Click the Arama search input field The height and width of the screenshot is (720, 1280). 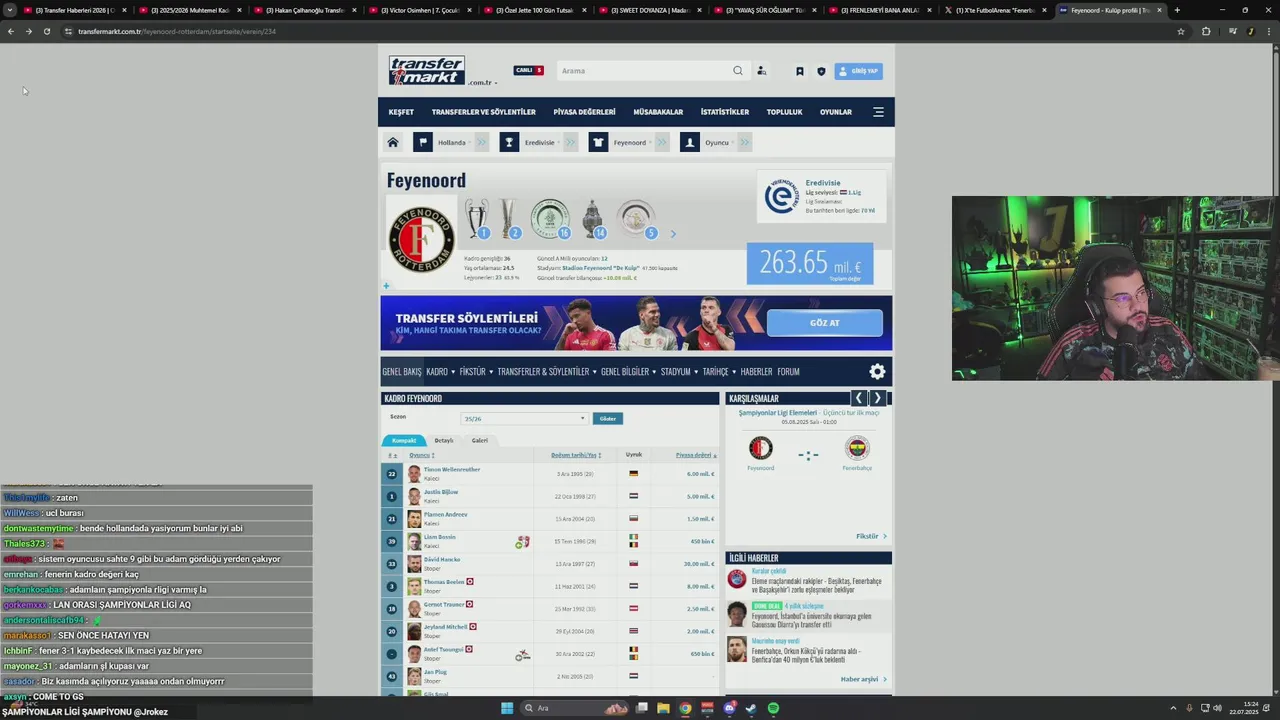[x=644, y=71]
